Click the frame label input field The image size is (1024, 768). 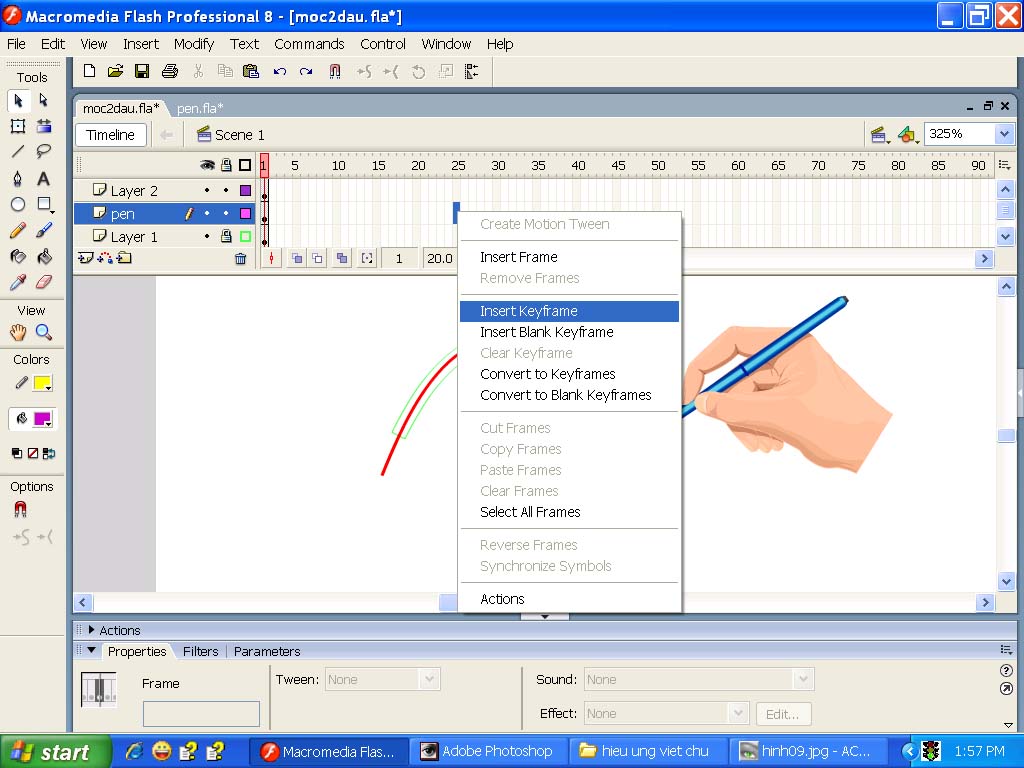(x=201, y=714)
